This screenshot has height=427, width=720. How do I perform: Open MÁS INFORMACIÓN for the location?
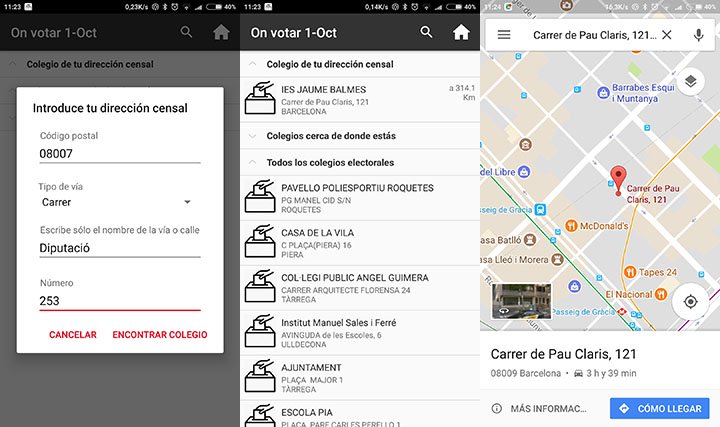click(540, 408)
